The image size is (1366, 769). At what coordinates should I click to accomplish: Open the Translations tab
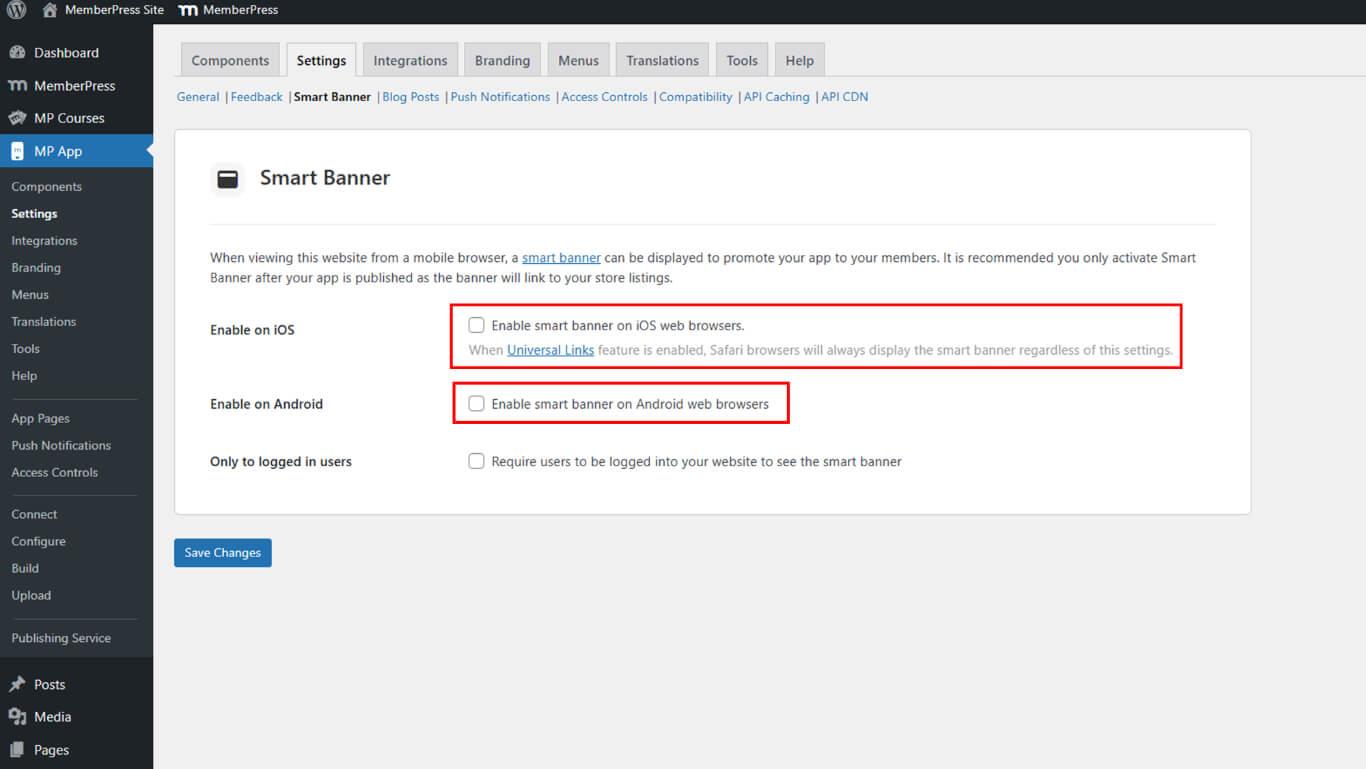coord(662,61)
